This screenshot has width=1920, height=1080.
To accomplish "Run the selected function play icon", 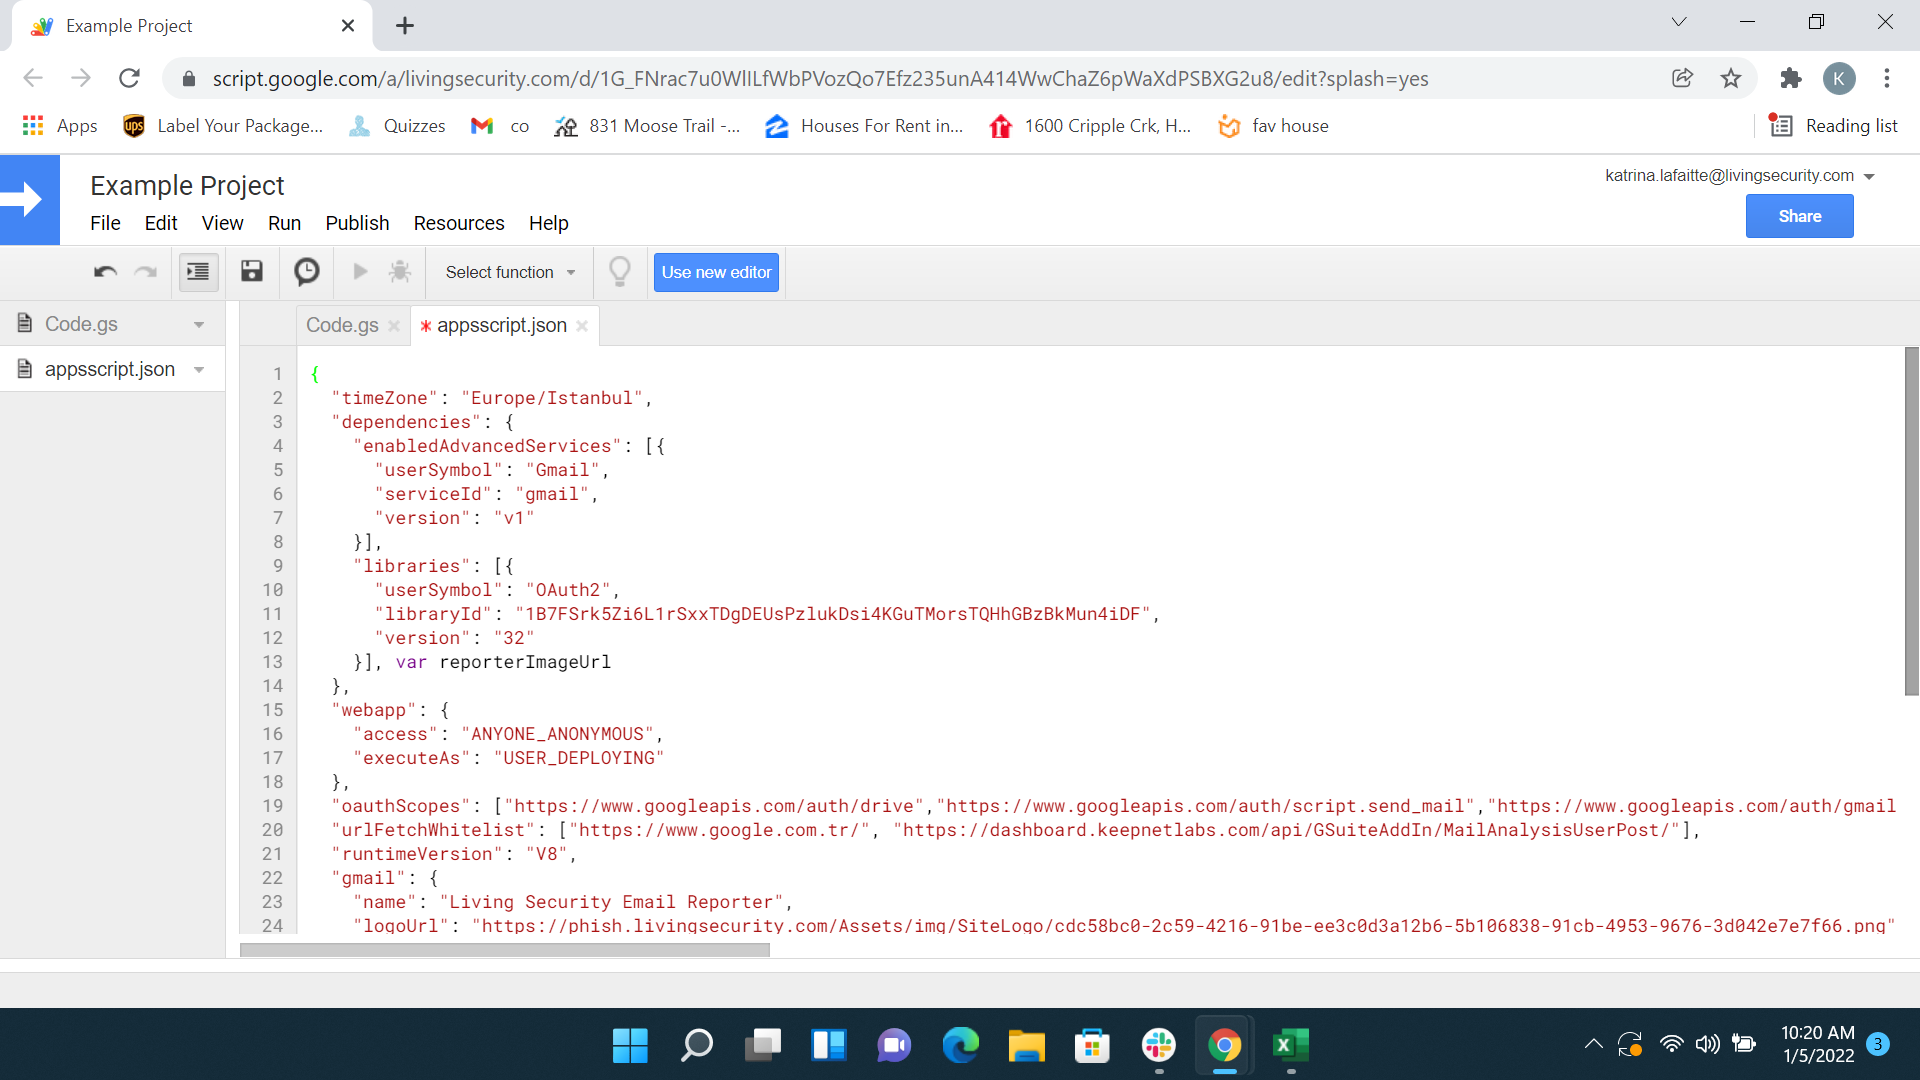I will coord(361,271).
